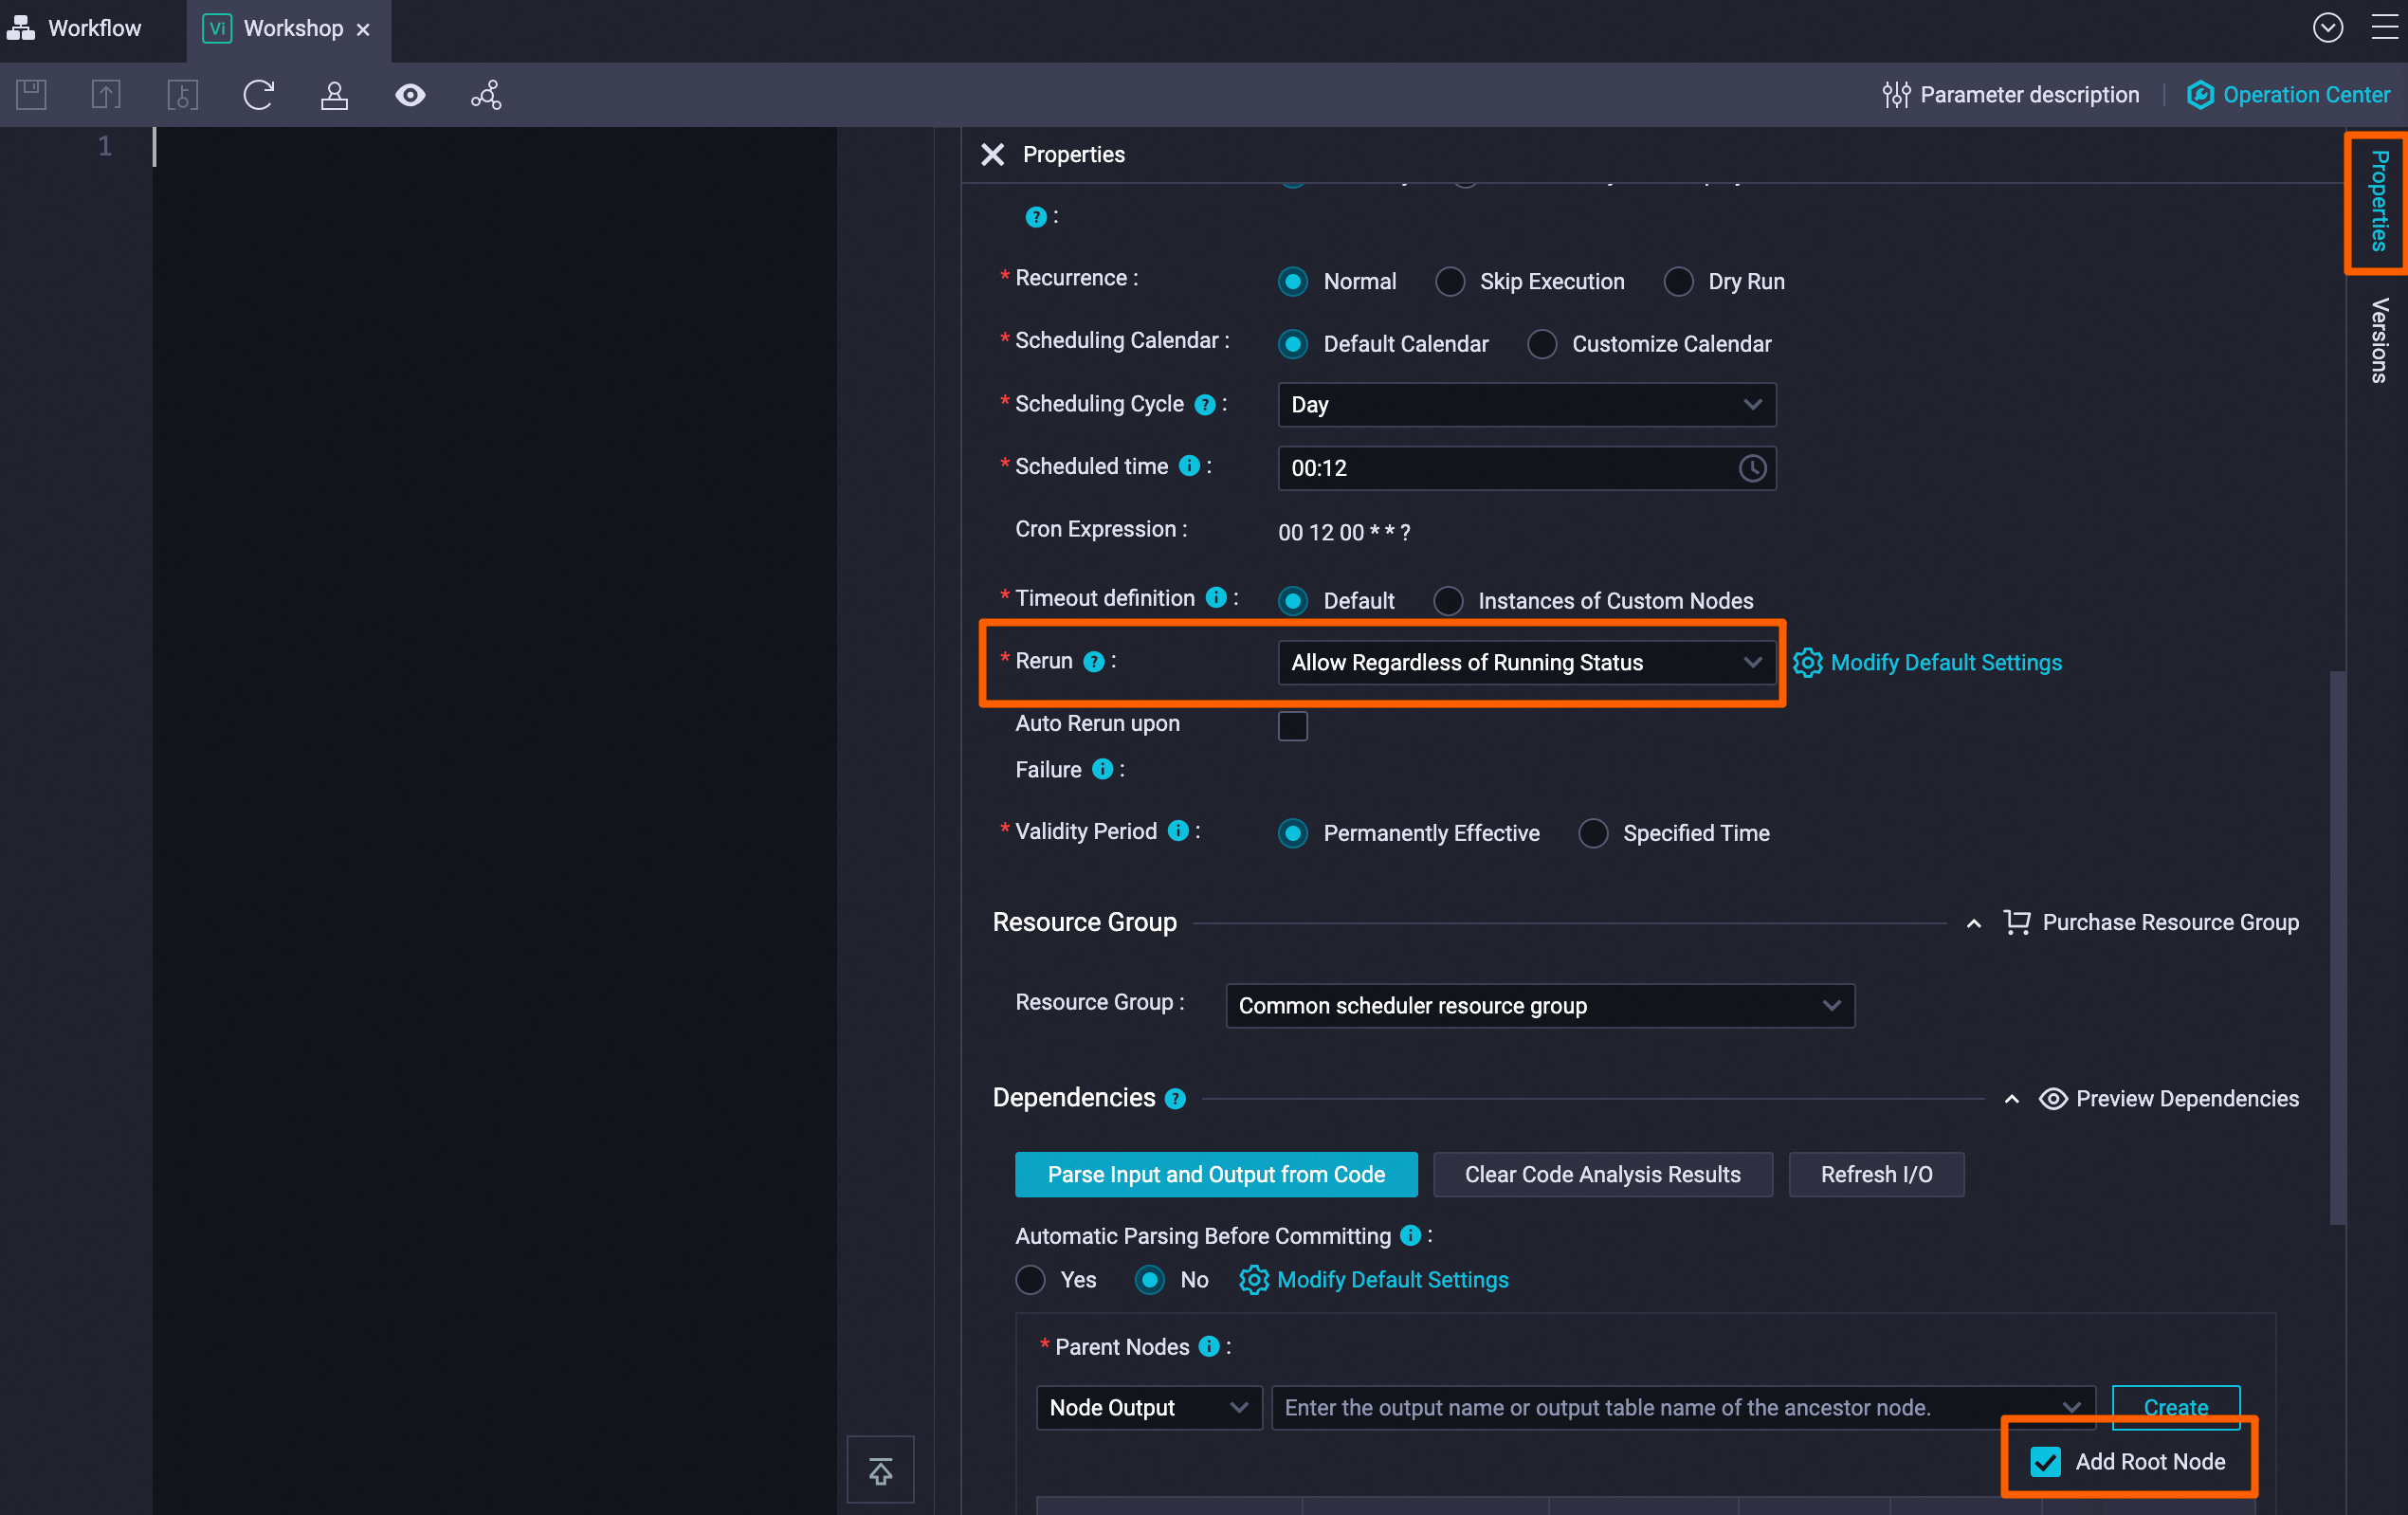
Task: Tick the Auto Rerun upon Failure checkbox
Action: (1293, 726)
